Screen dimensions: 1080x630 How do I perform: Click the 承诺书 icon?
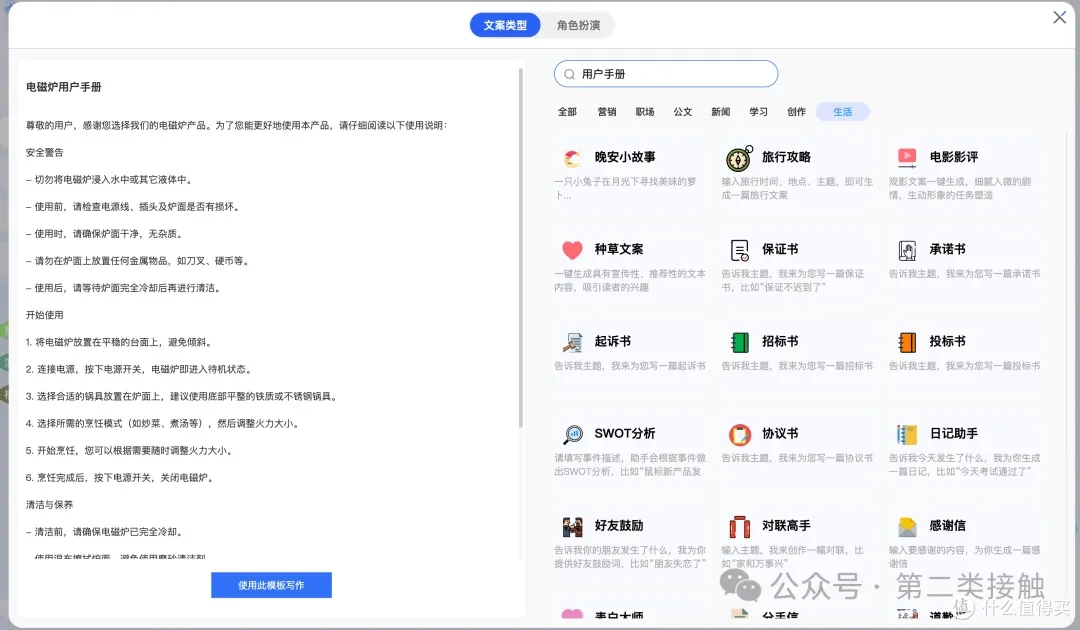[907, 250]
